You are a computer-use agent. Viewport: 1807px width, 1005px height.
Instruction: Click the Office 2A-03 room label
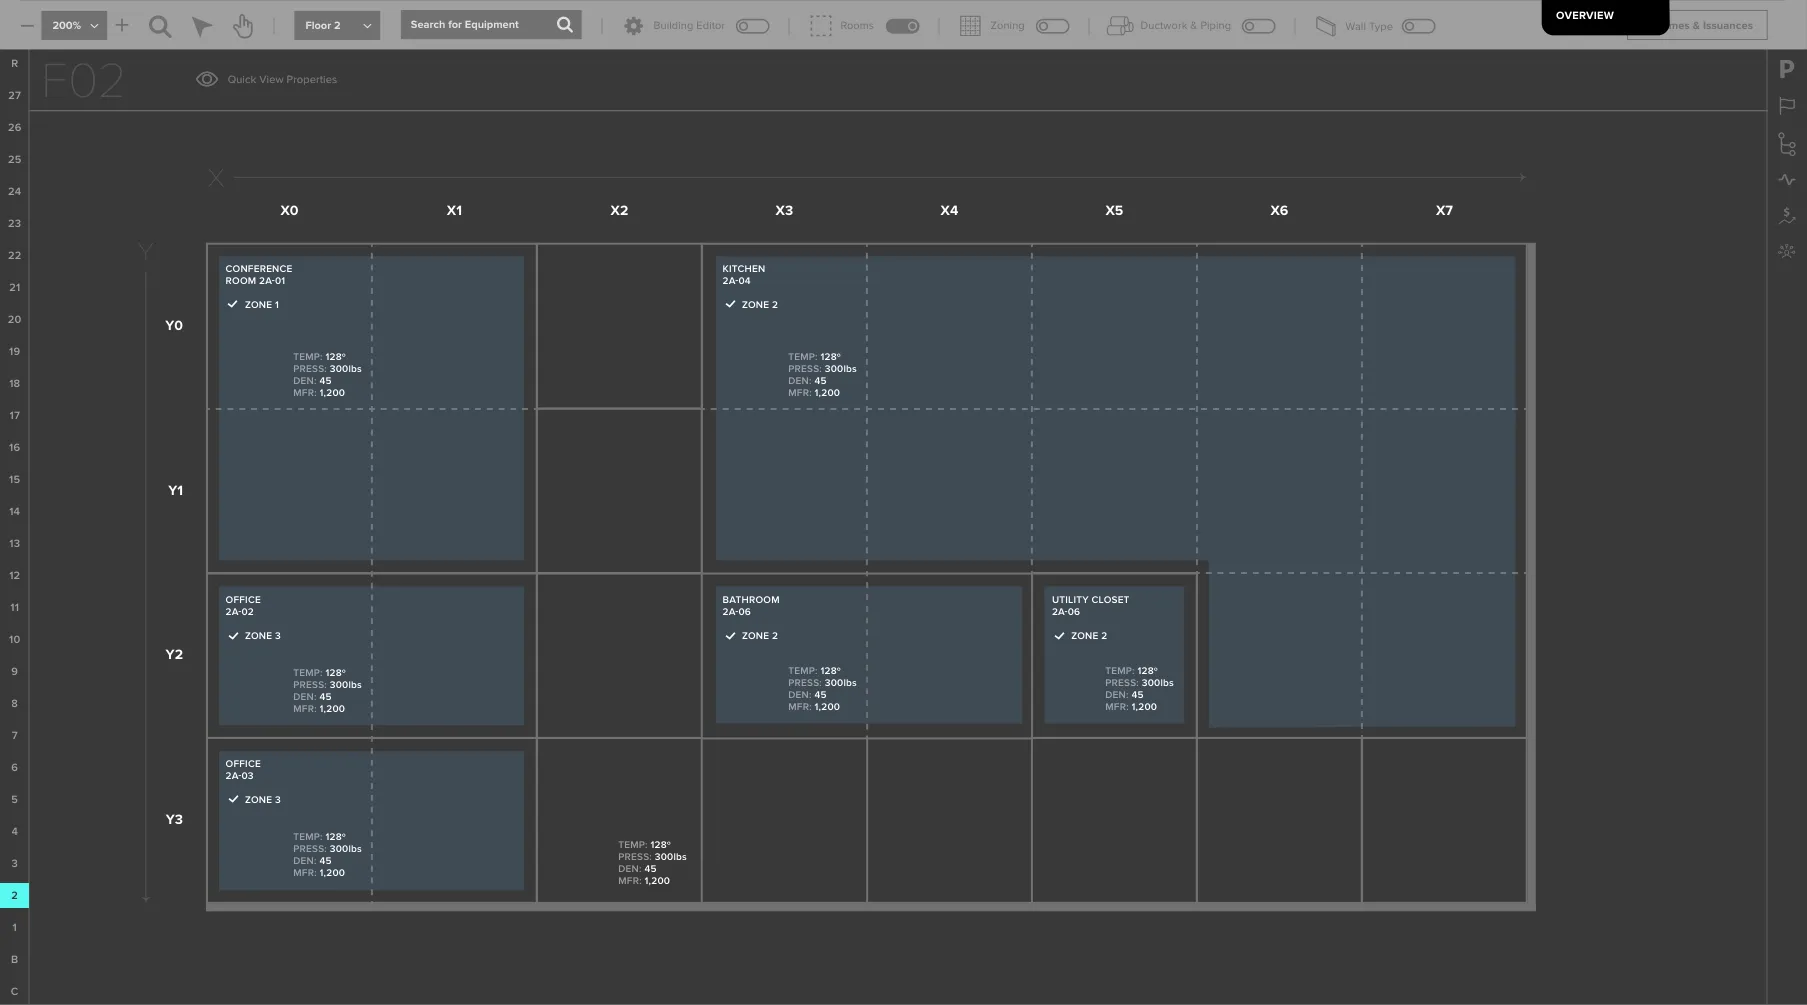tap(243, 769)
